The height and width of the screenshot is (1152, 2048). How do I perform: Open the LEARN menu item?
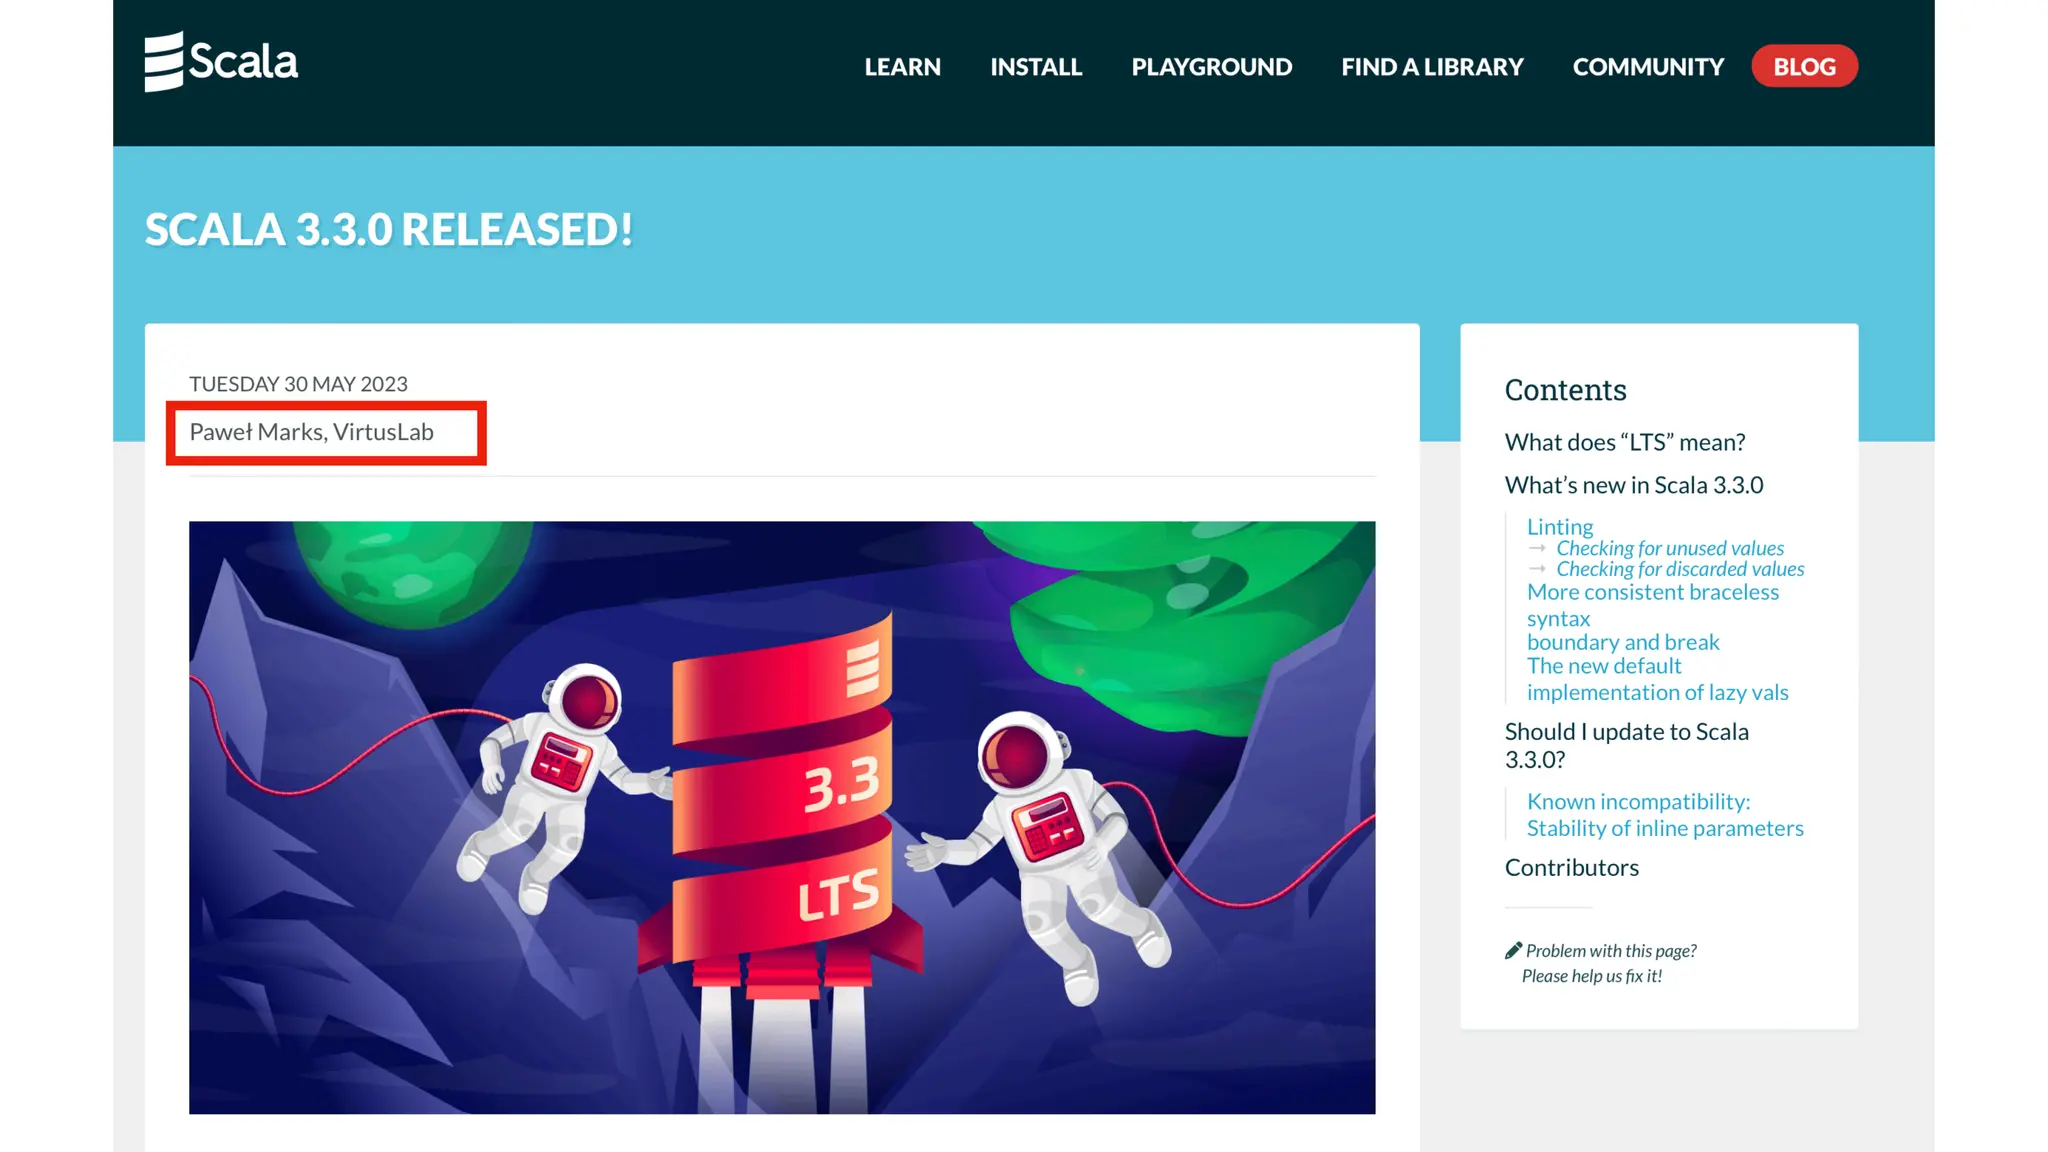coord(902,67)
